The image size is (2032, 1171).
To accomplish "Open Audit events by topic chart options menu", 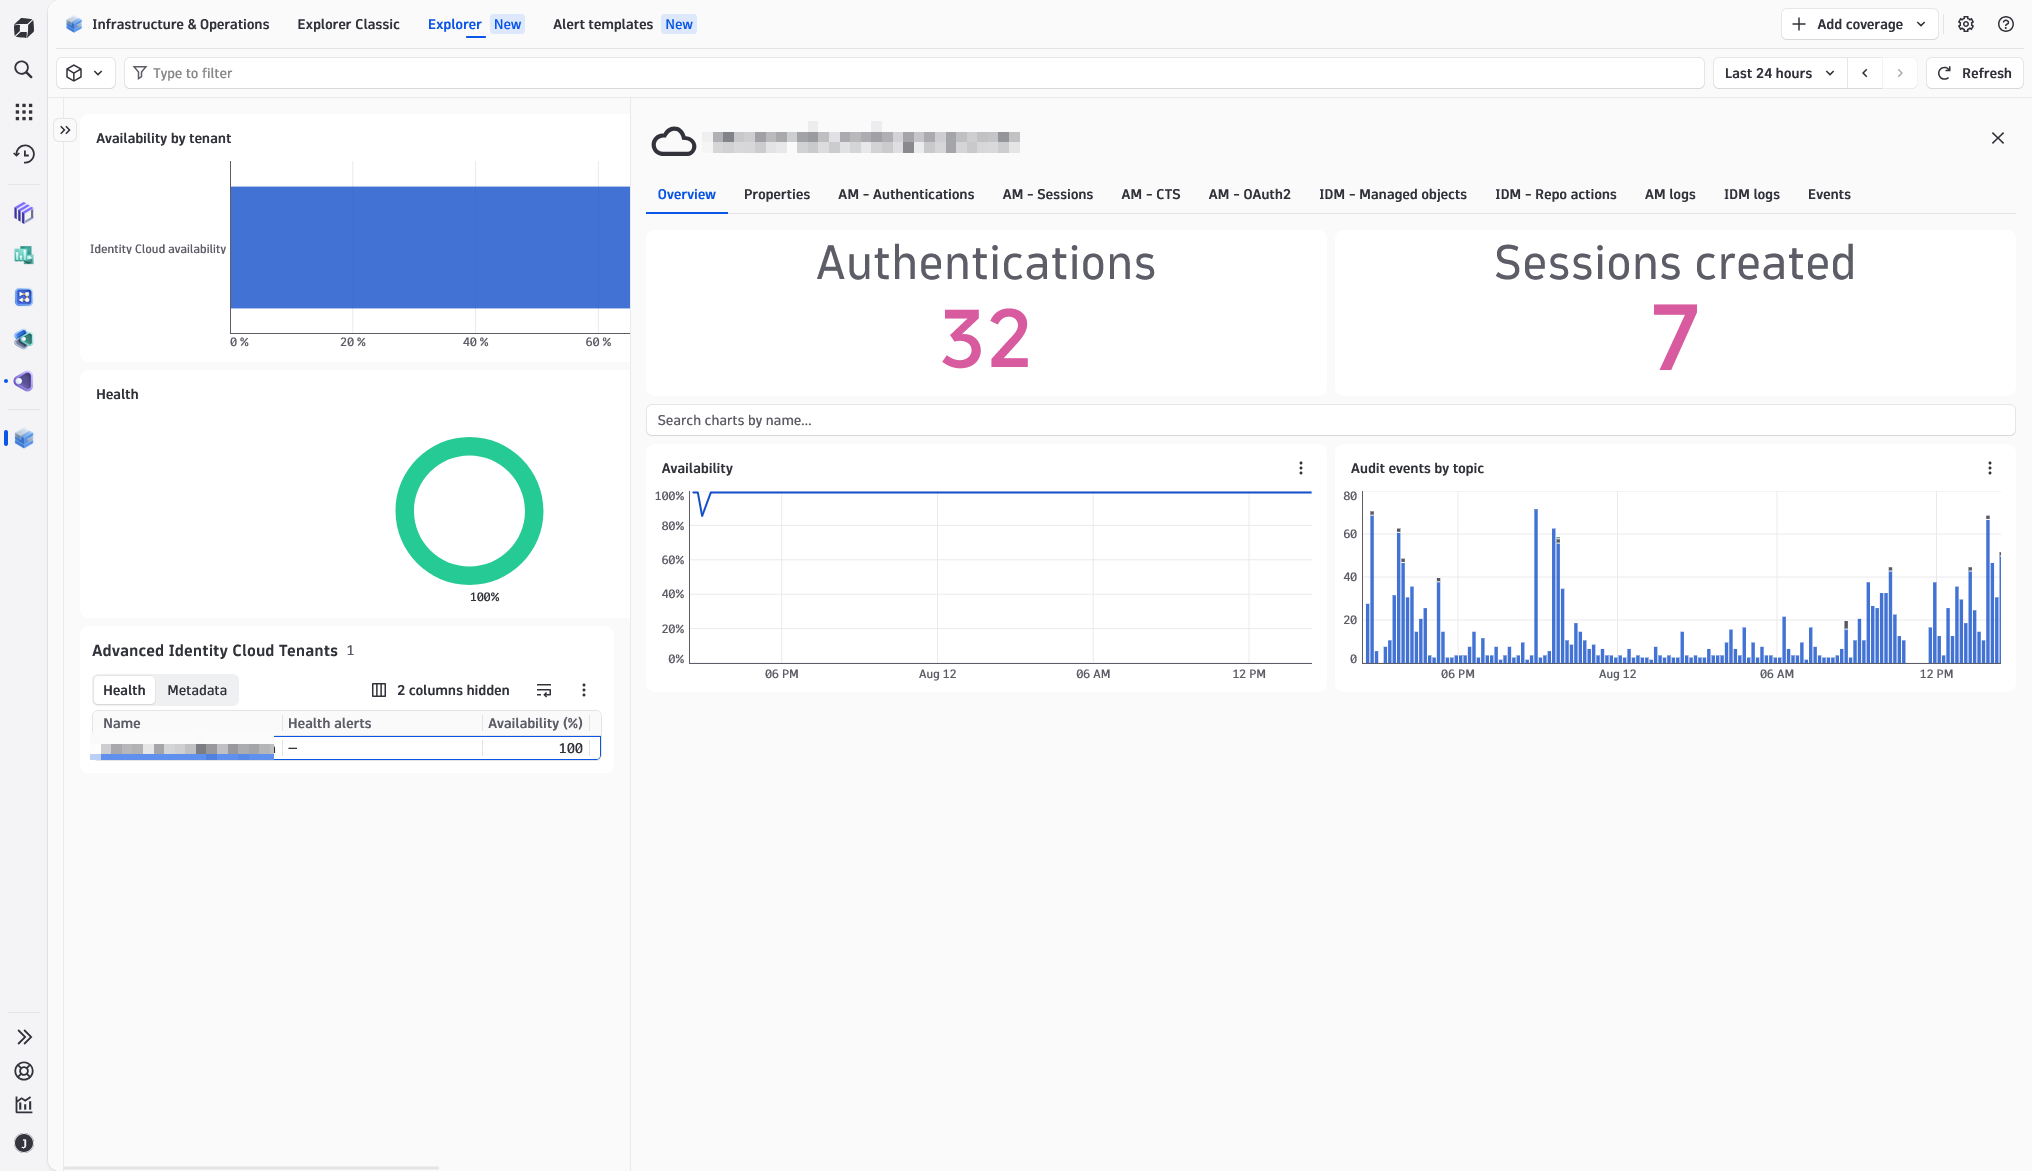I will coord(1989,468).
